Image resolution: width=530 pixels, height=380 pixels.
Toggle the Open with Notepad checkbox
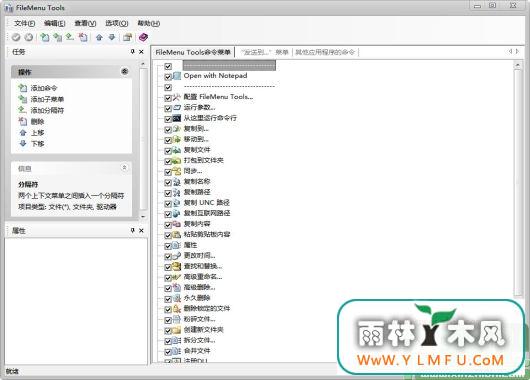click(x=168, y=77)
